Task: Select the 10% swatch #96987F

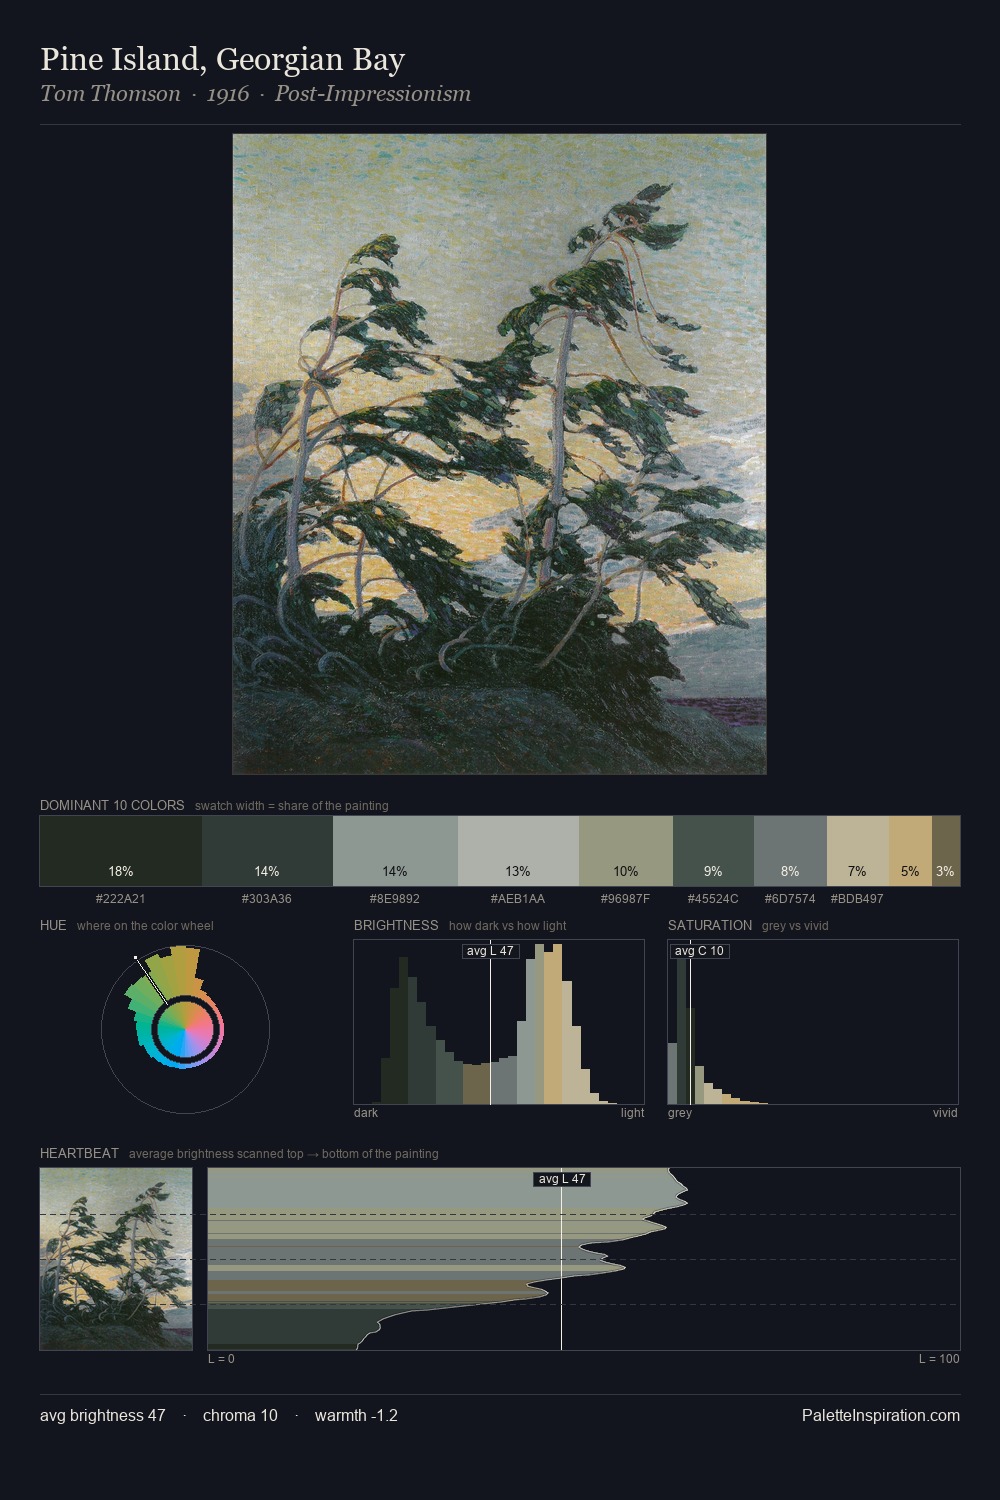Action: click(x=626, y=851)
